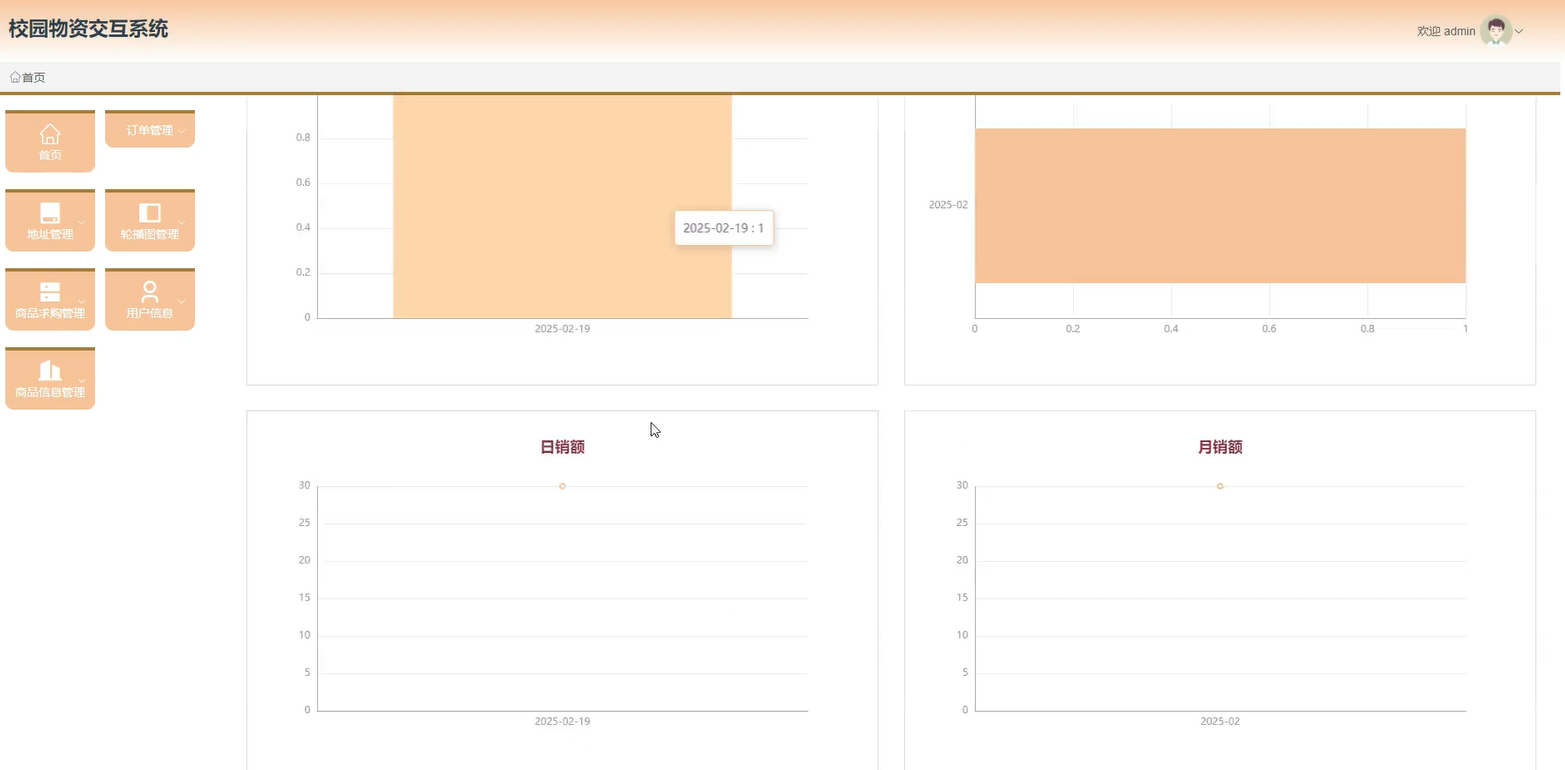Image resolution: width=1565 pixels, height=770 pixels.
Task: Click the 商品求购管理 cabinet icon
Action: click(50, 292)
